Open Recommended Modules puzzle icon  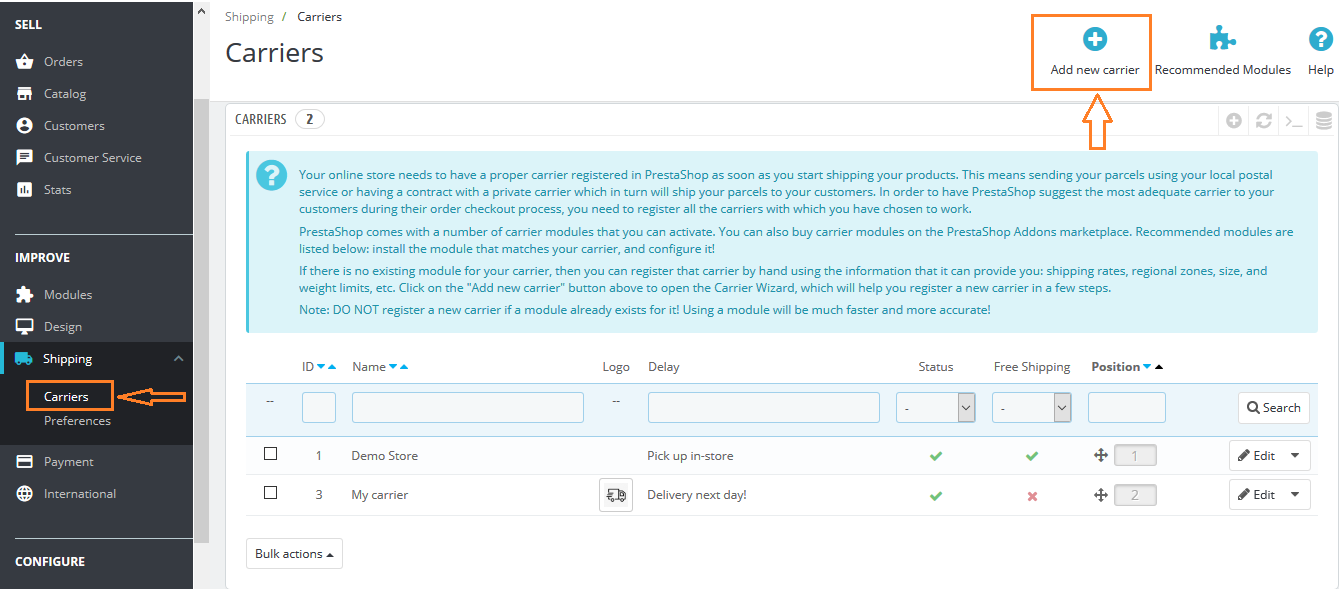[x=1222, y=40]
